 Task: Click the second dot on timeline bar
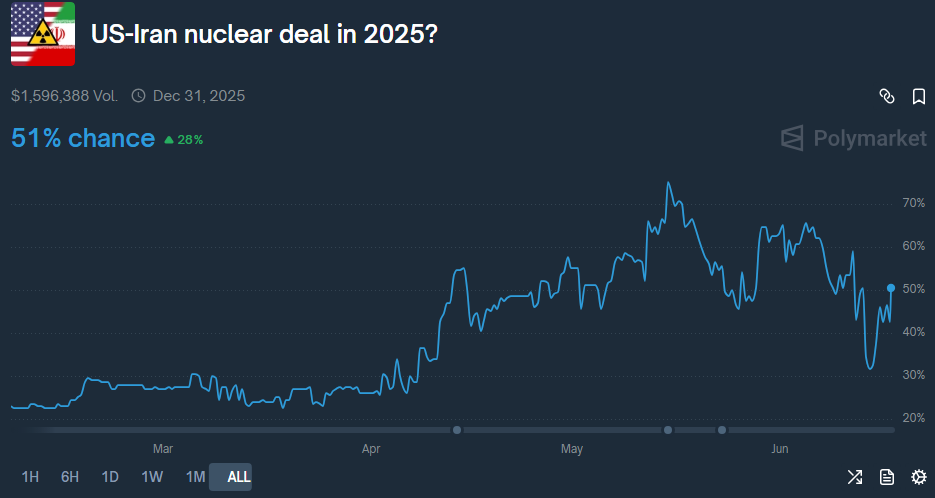coord(667,430)
